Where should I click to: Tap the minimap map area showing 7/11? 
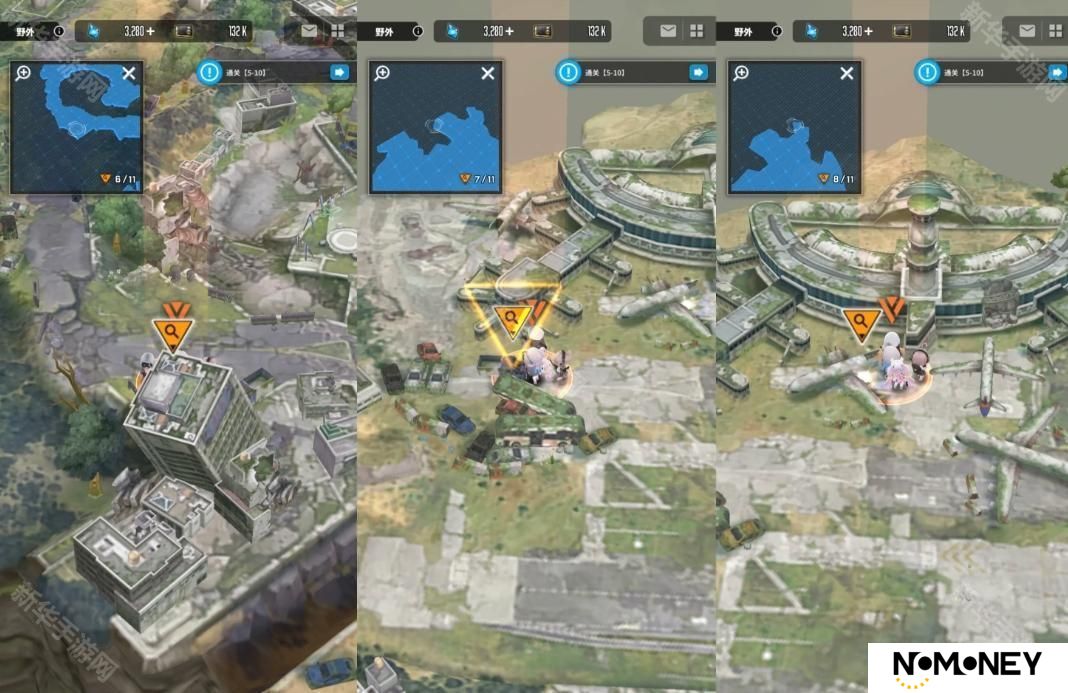[435, 128]
